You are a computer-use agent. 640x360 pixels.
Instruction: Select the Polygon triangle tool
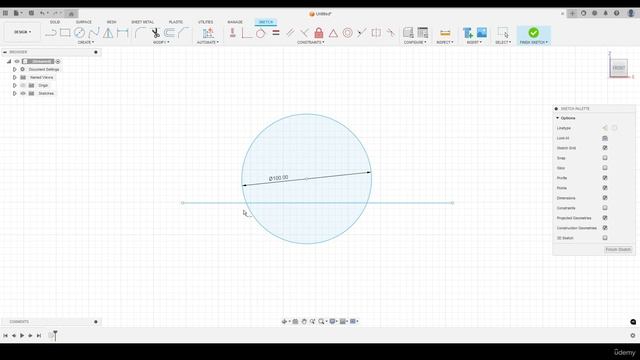point(108,33)
